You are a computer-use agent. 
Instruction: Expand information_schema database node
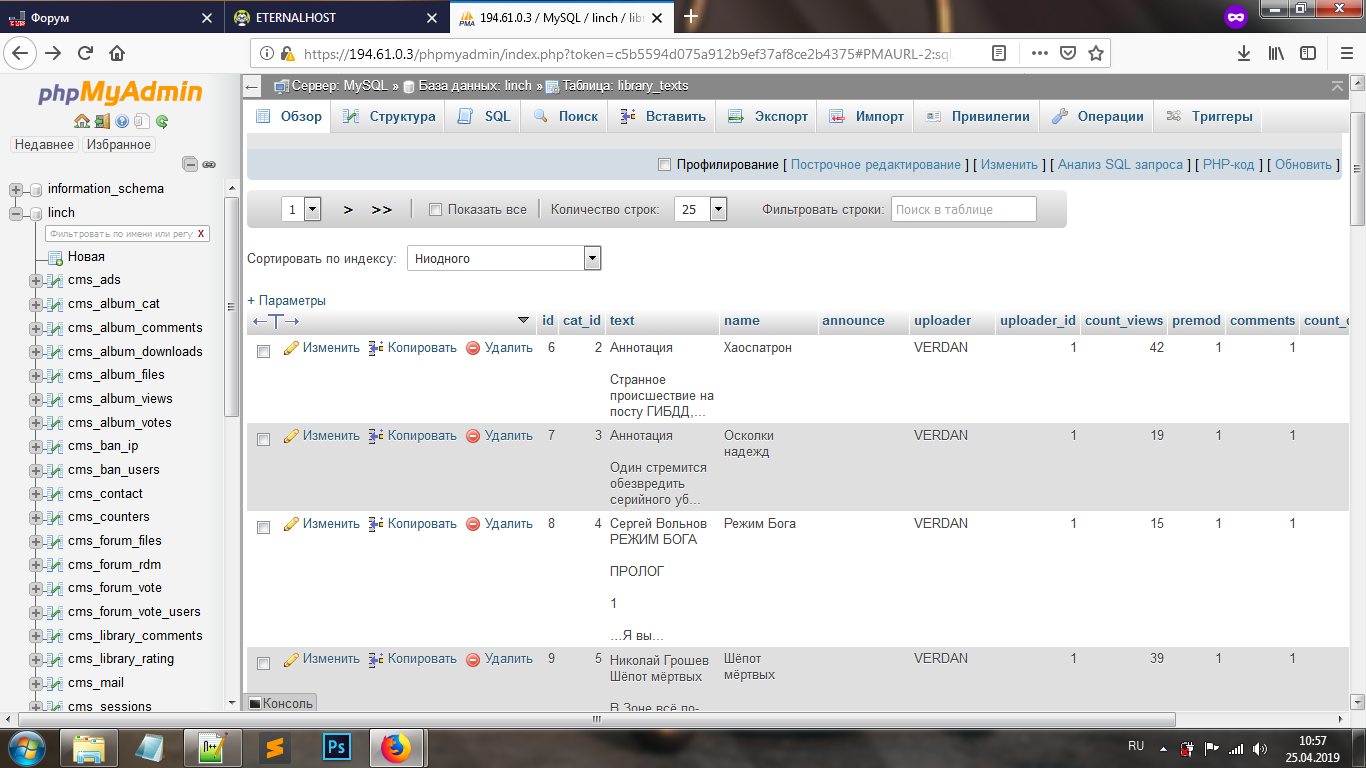point(16,189)
